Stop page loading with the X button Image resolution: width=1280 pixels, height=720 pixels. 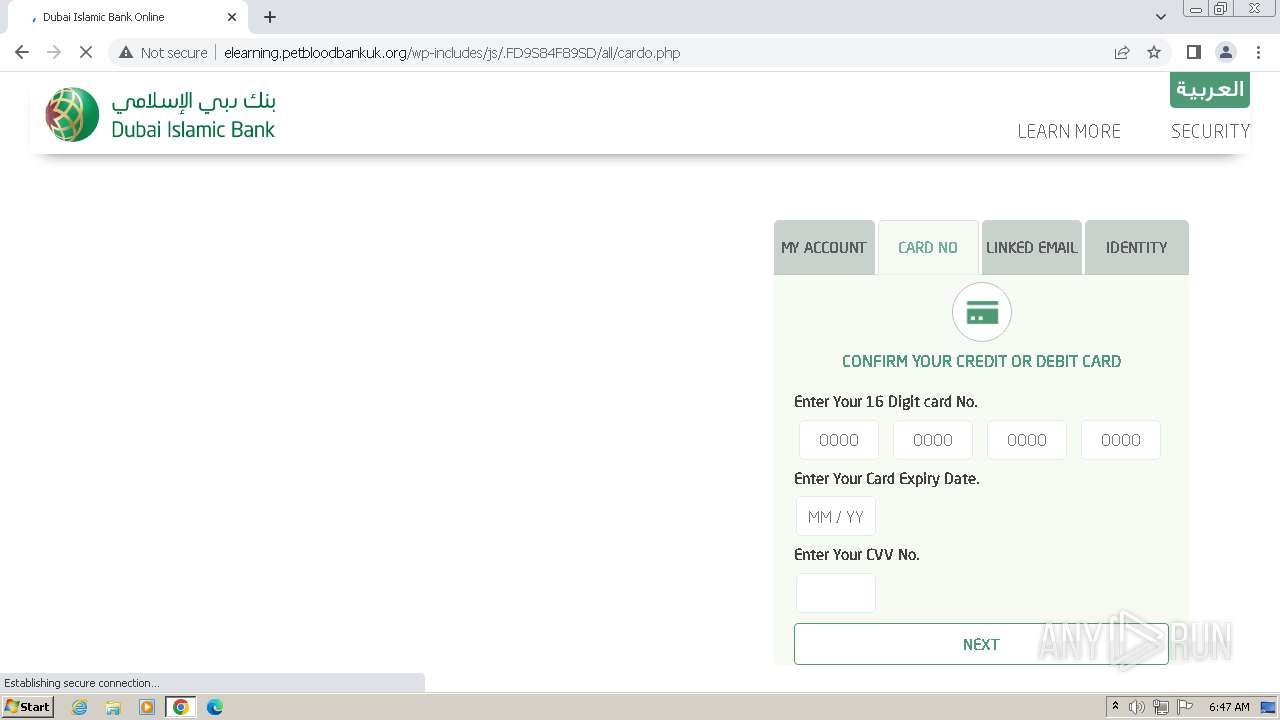tap(86, 52)
